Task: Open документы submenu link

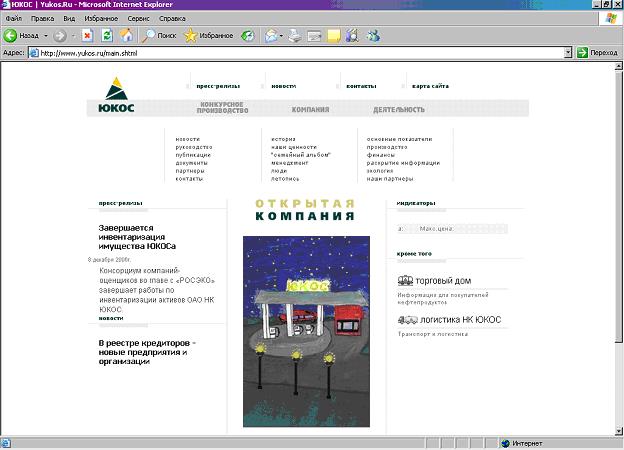Action: pyautogui.click(x=191, y=163)
